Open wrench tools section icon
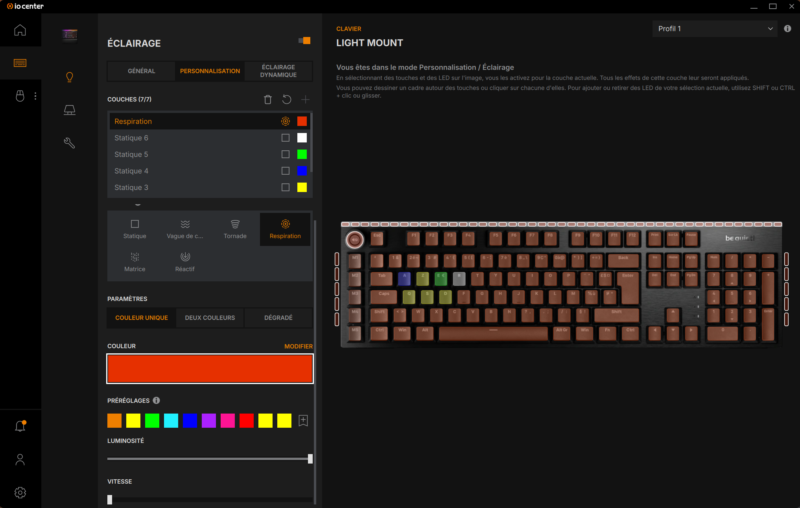Image resolution: width=800 pixels, height=508 pixels. pyautogui.click(x=69, y=143)
